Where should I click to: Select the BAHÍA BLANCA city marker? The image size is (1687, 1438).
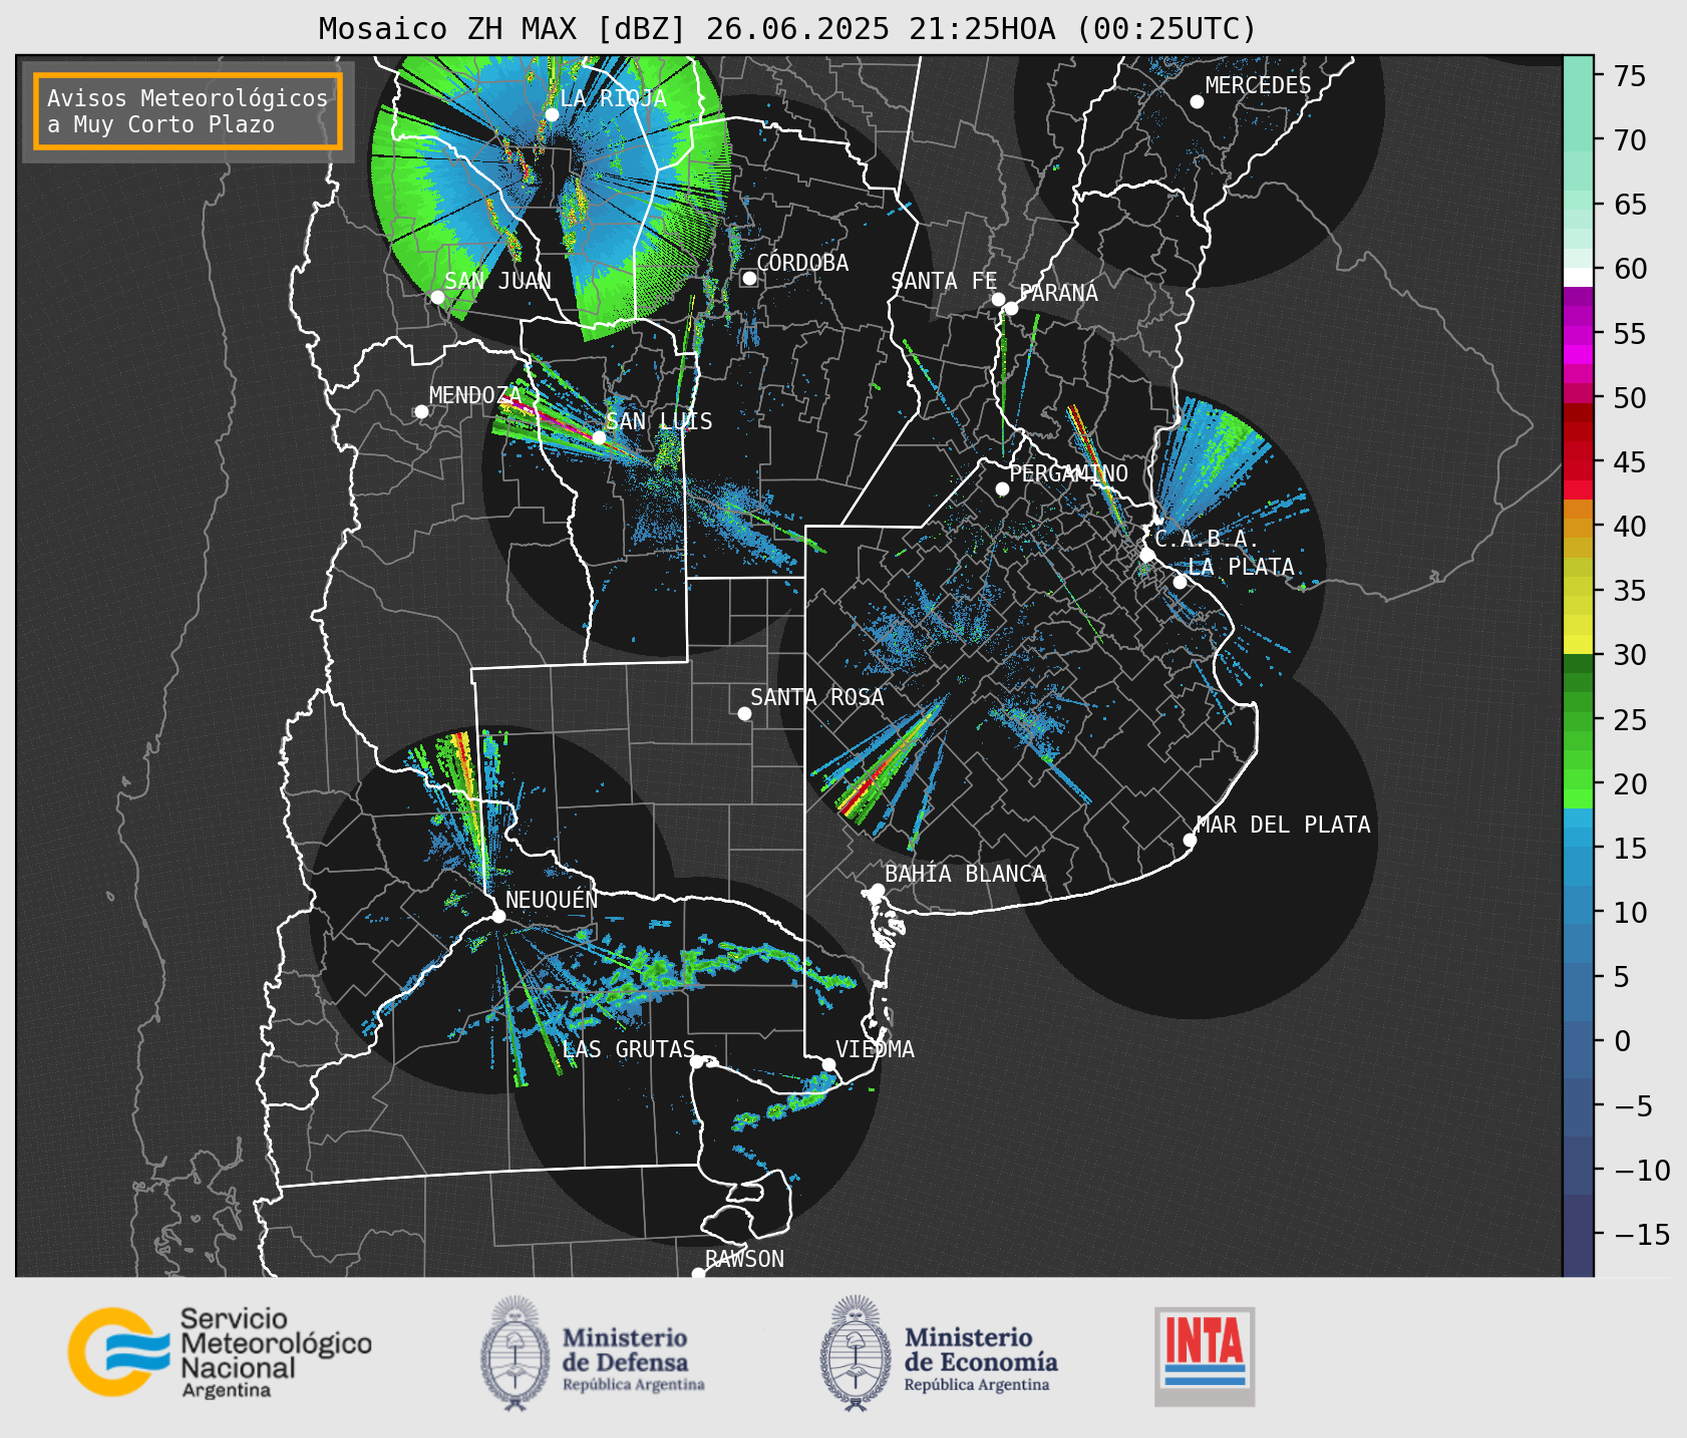[x=877, y=890]
